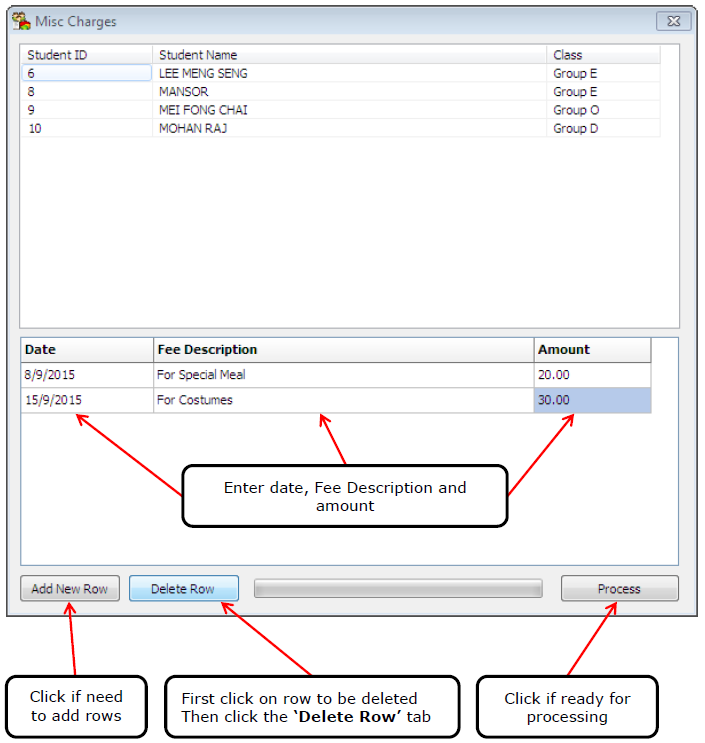The height and width of the screenshot is (743, 705).
Task: Sort by the Student Name column header
Action: pyautogui.click(x=350, y=55)
